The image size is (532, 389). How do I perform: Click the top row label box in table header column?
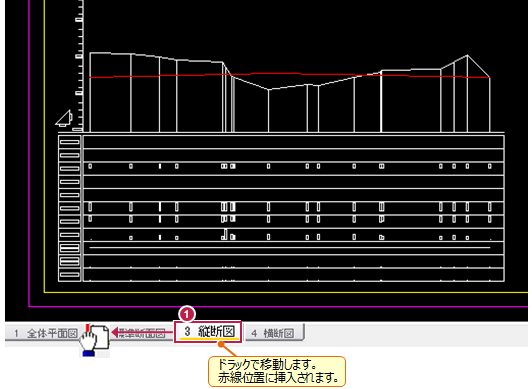coord(70,142)
